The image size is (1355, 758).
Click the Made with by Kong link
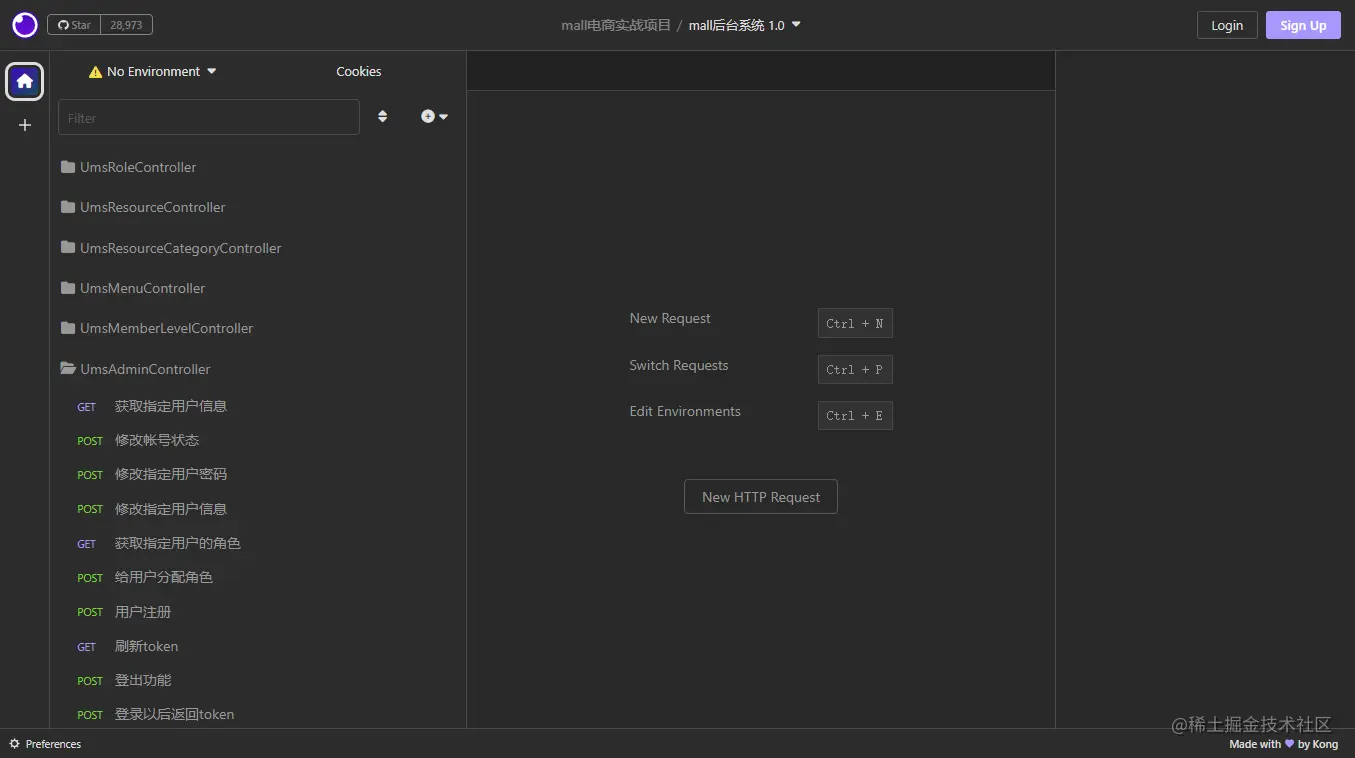point(1284,744)
